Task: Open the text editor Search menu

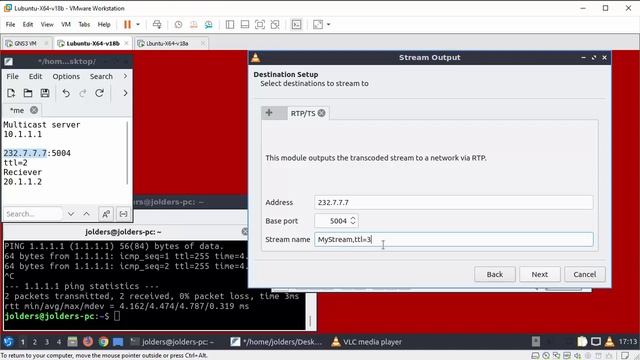Action: coord(101,76)
